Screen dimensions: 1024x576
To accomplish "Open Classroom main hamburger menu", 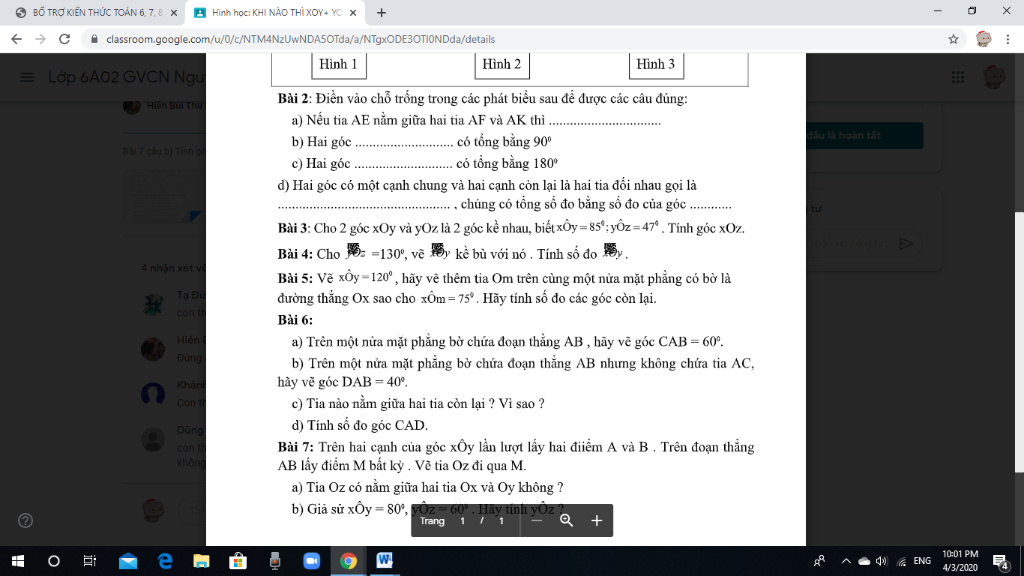I will coord(27,77).
